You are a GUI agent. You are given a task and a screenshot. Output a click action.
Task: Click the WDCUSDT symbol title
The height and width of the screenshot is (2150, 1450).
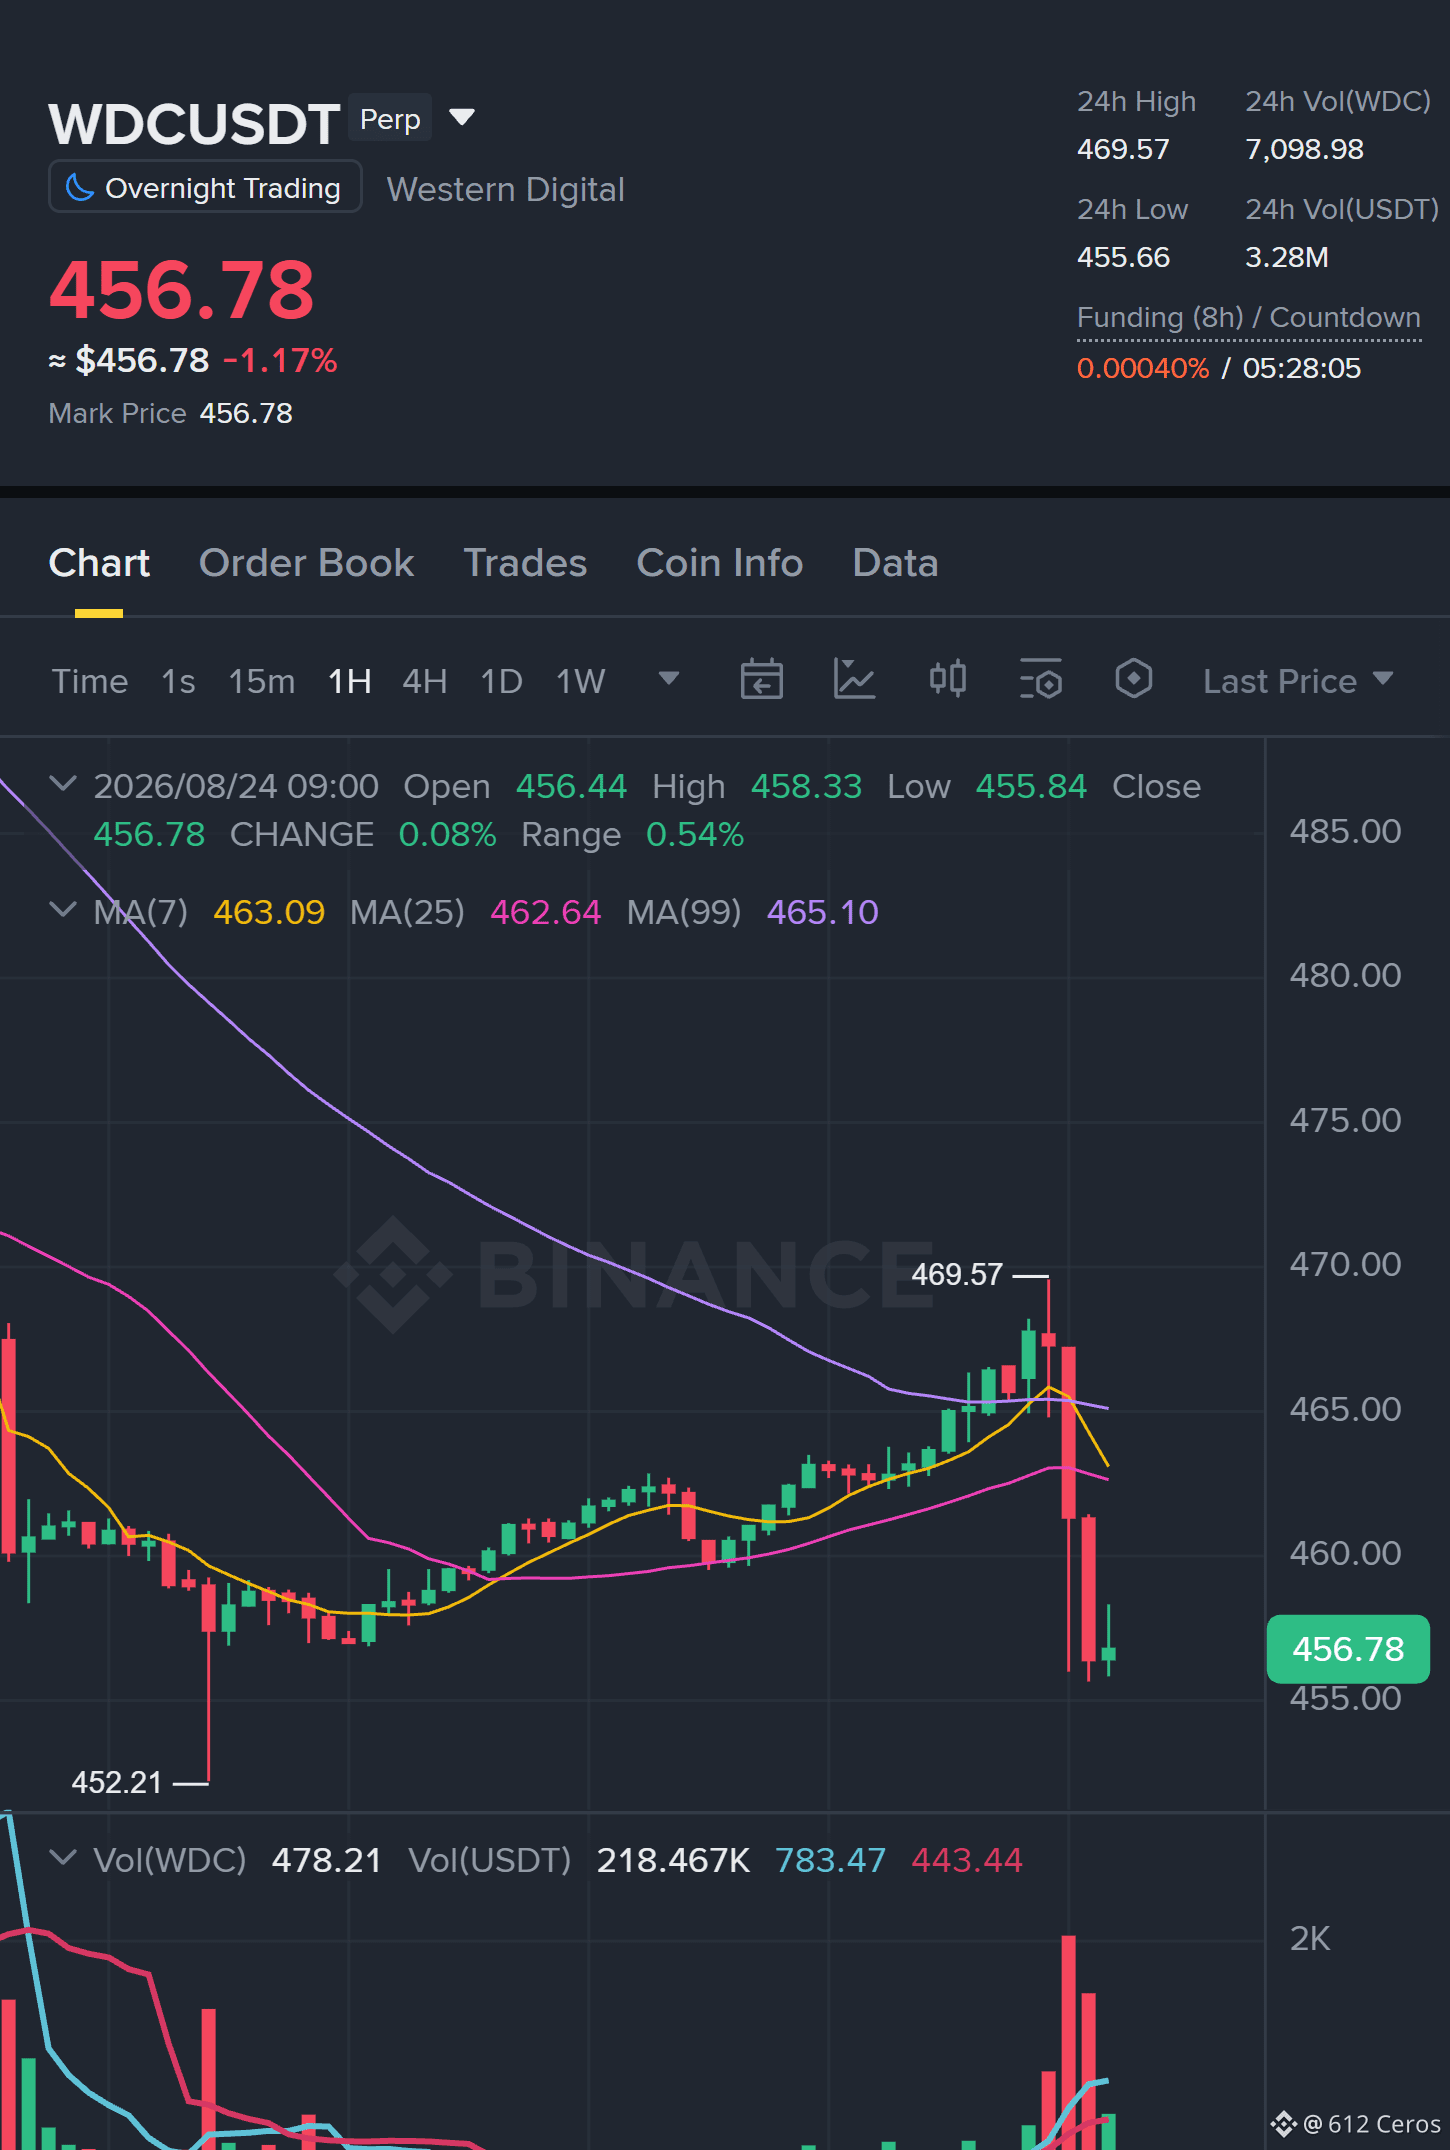(195, 124)
